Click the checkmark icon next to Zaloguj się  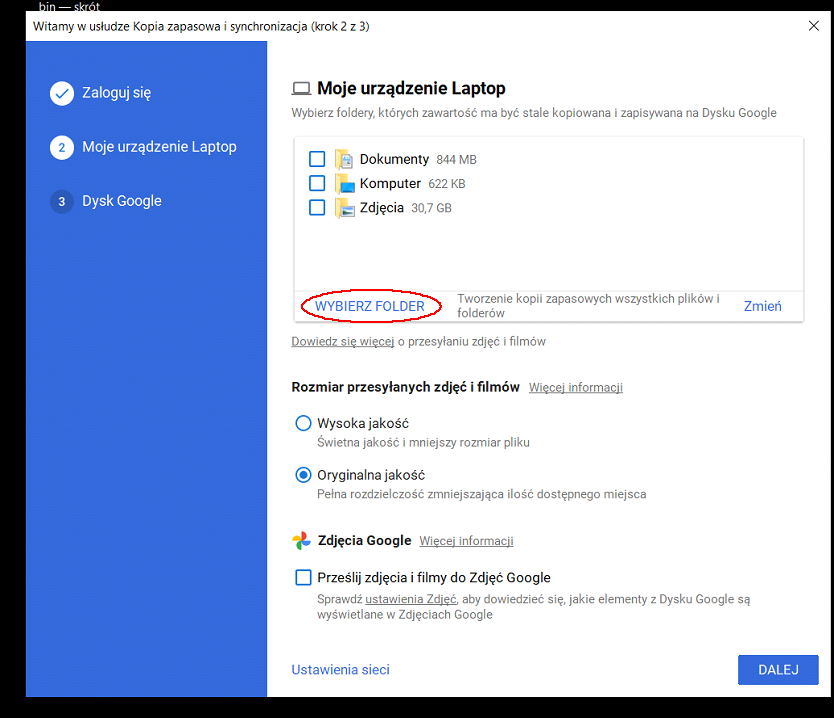62,93
